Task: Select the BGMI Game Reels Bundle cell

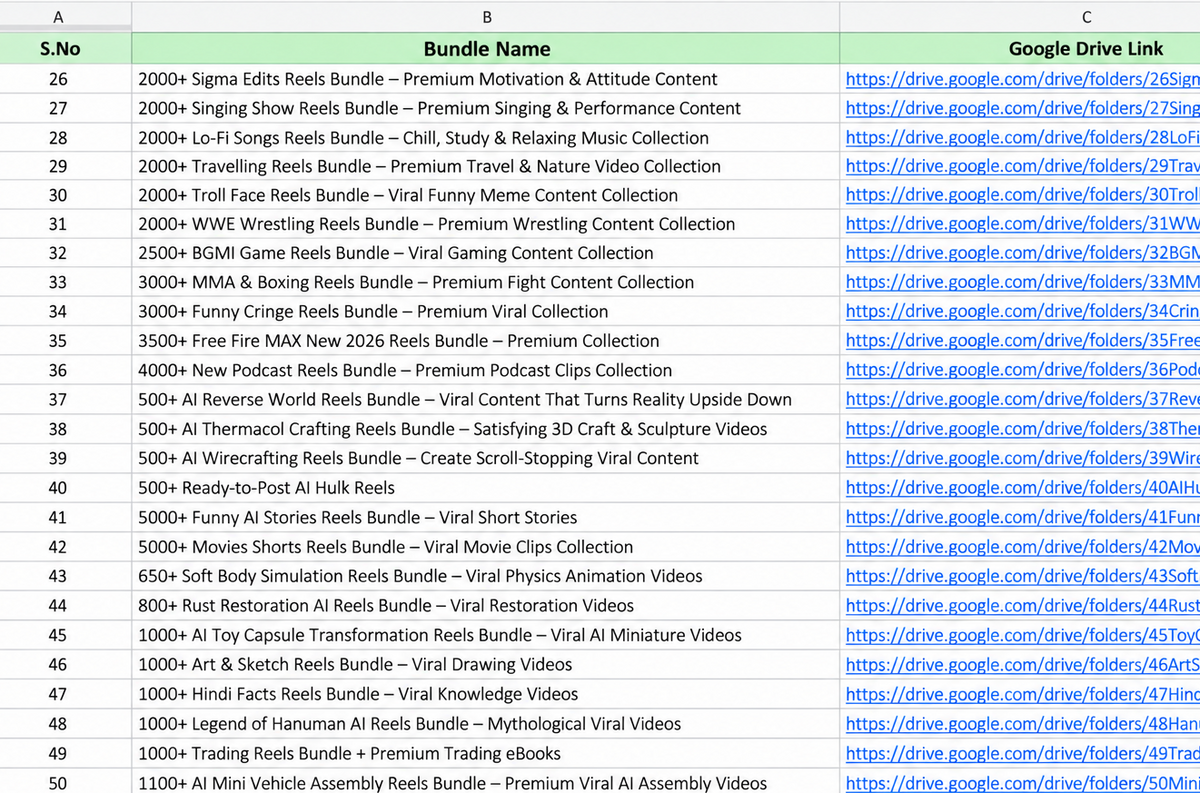Action: click(x=486, y=253)
